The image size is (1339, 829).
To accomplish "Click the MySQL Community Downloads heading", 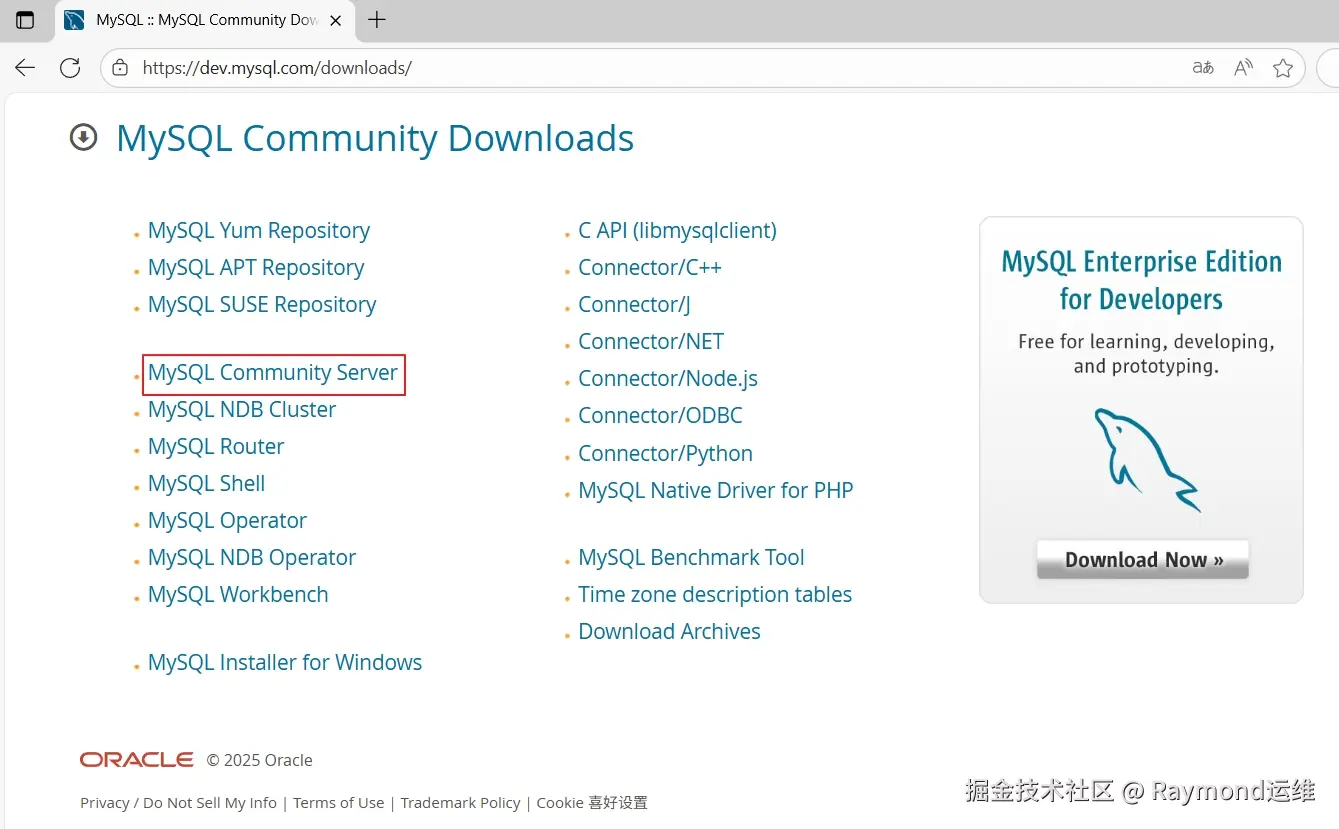I will tap(375, 138).
